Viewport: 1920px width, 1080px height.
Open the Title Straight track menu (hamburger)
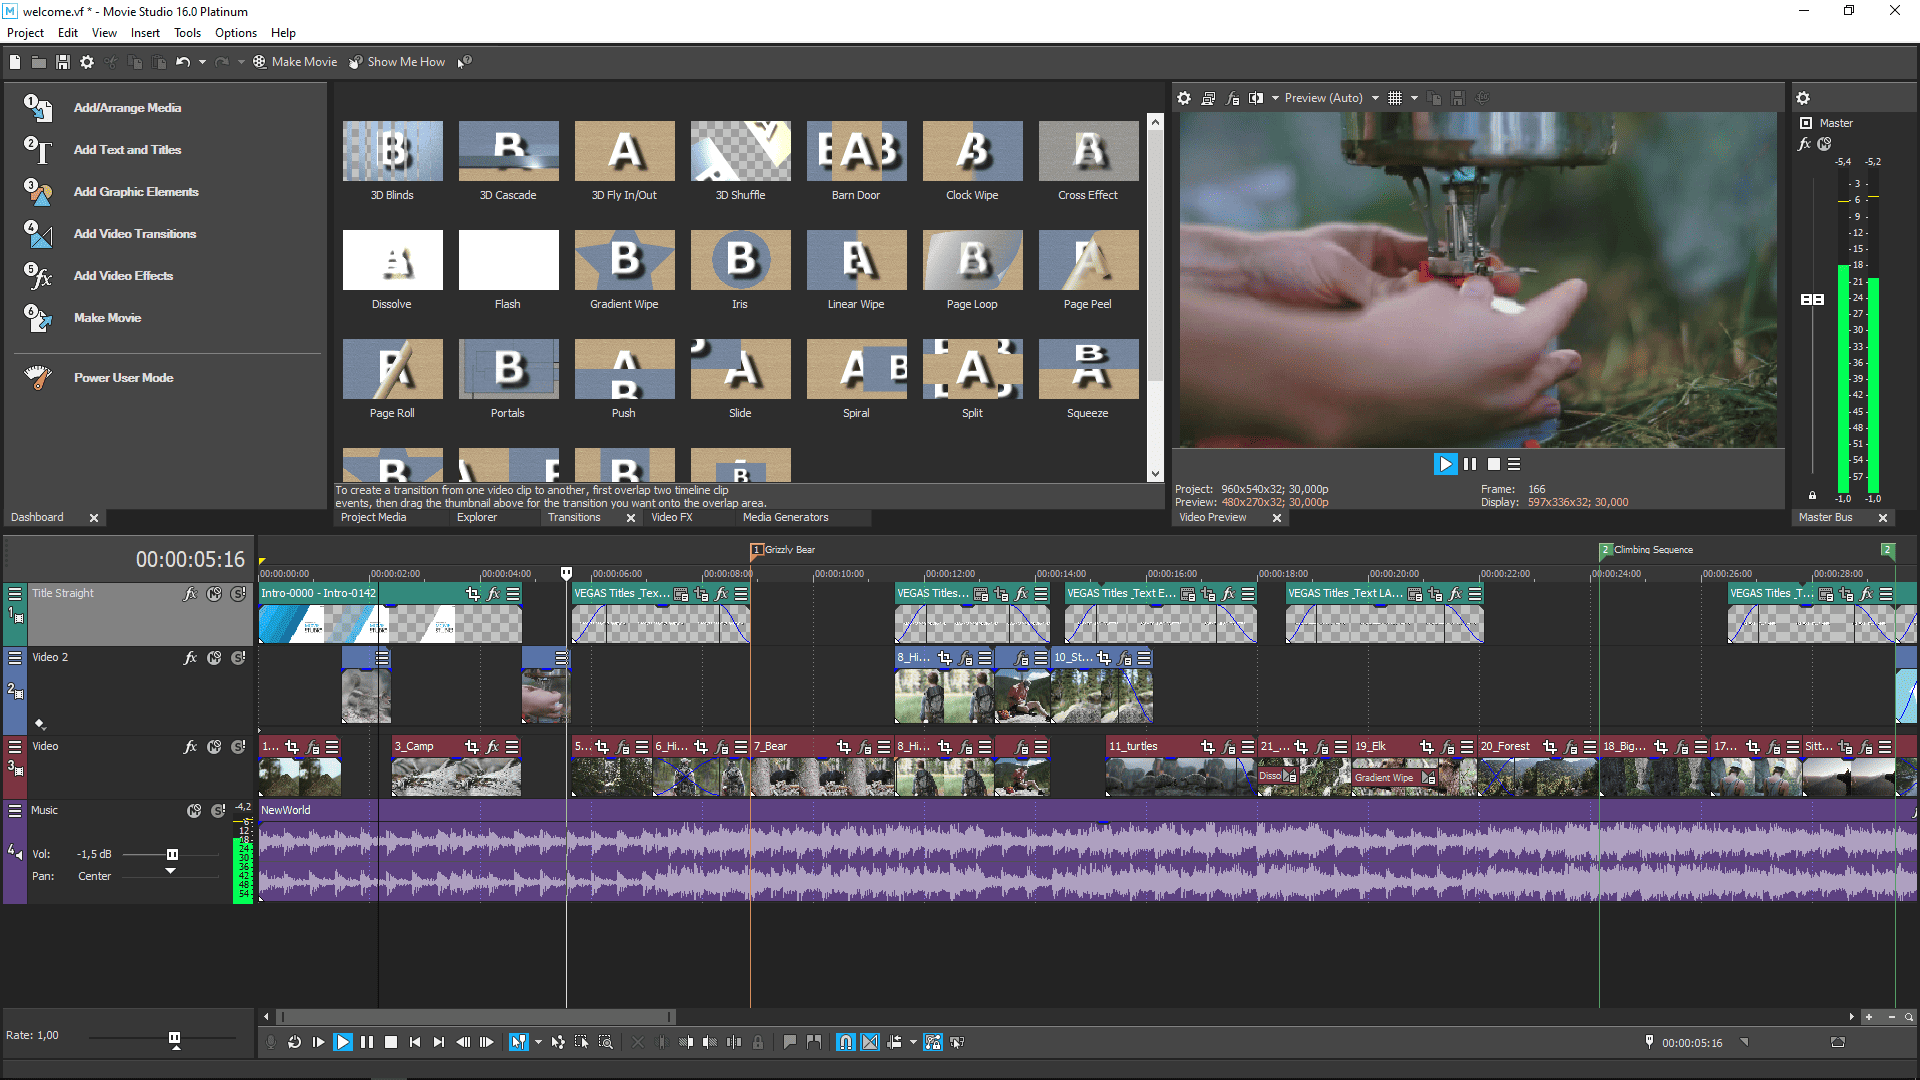click(x=15, y=594)
